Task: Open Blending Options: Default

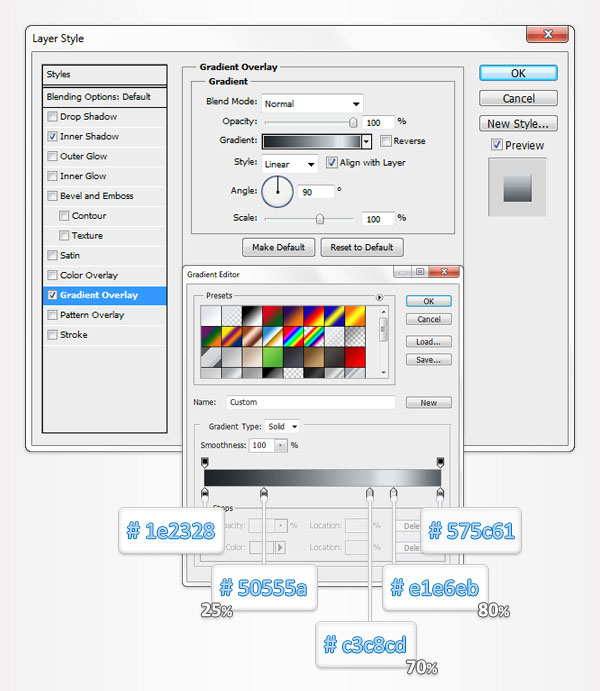Action: (105, 97)
